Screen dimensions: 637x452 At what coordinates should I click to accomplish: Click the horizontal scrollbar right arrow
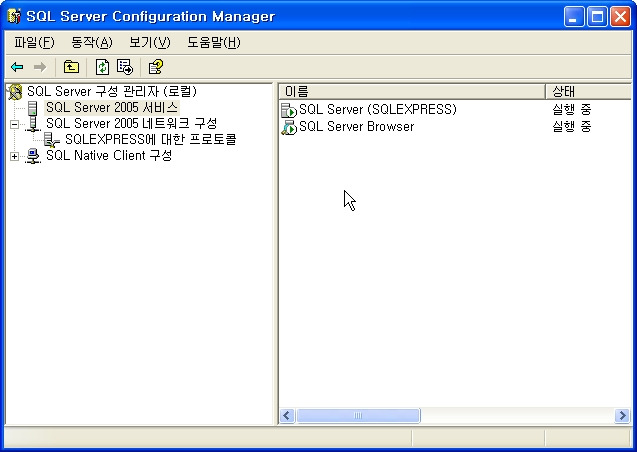click(x=622, y=416)
